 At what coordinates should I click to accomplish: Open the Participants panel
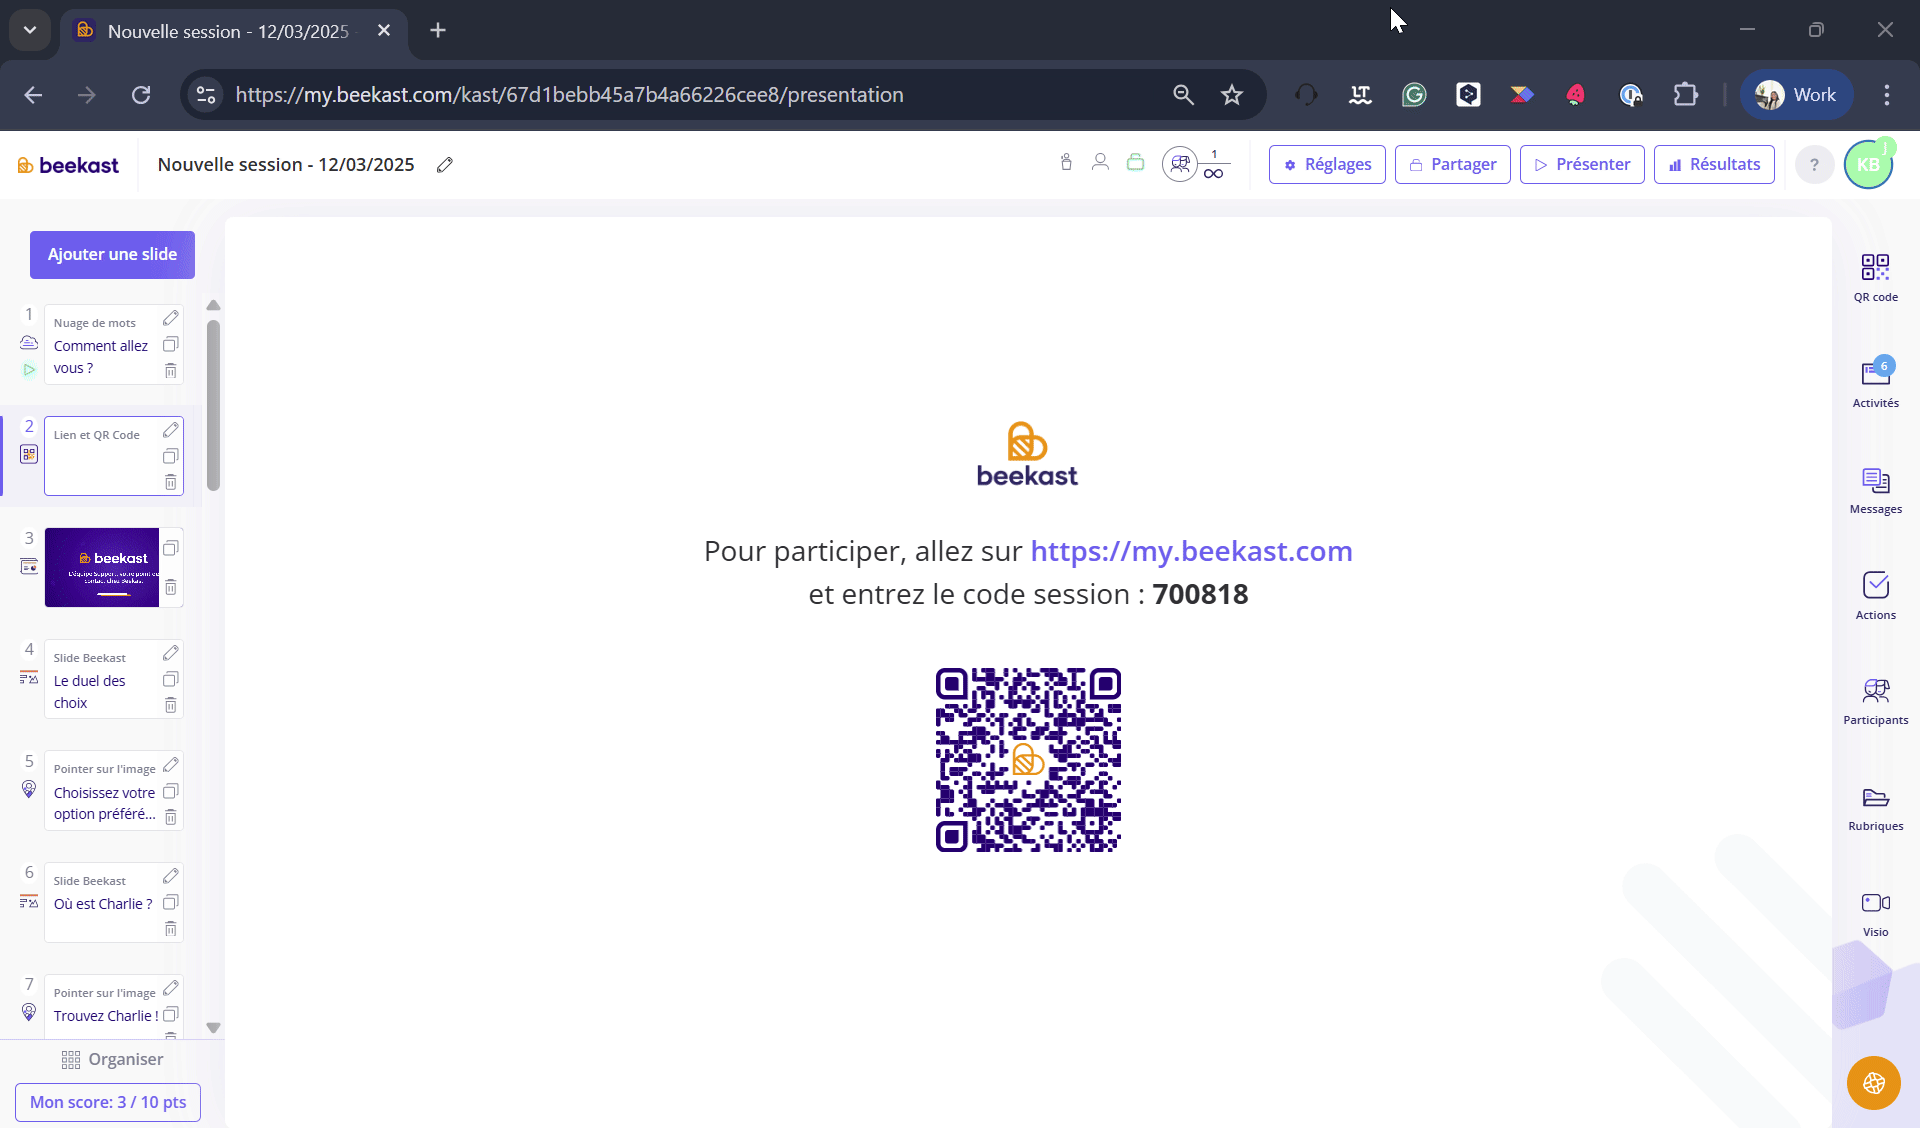pos(1875,701)
